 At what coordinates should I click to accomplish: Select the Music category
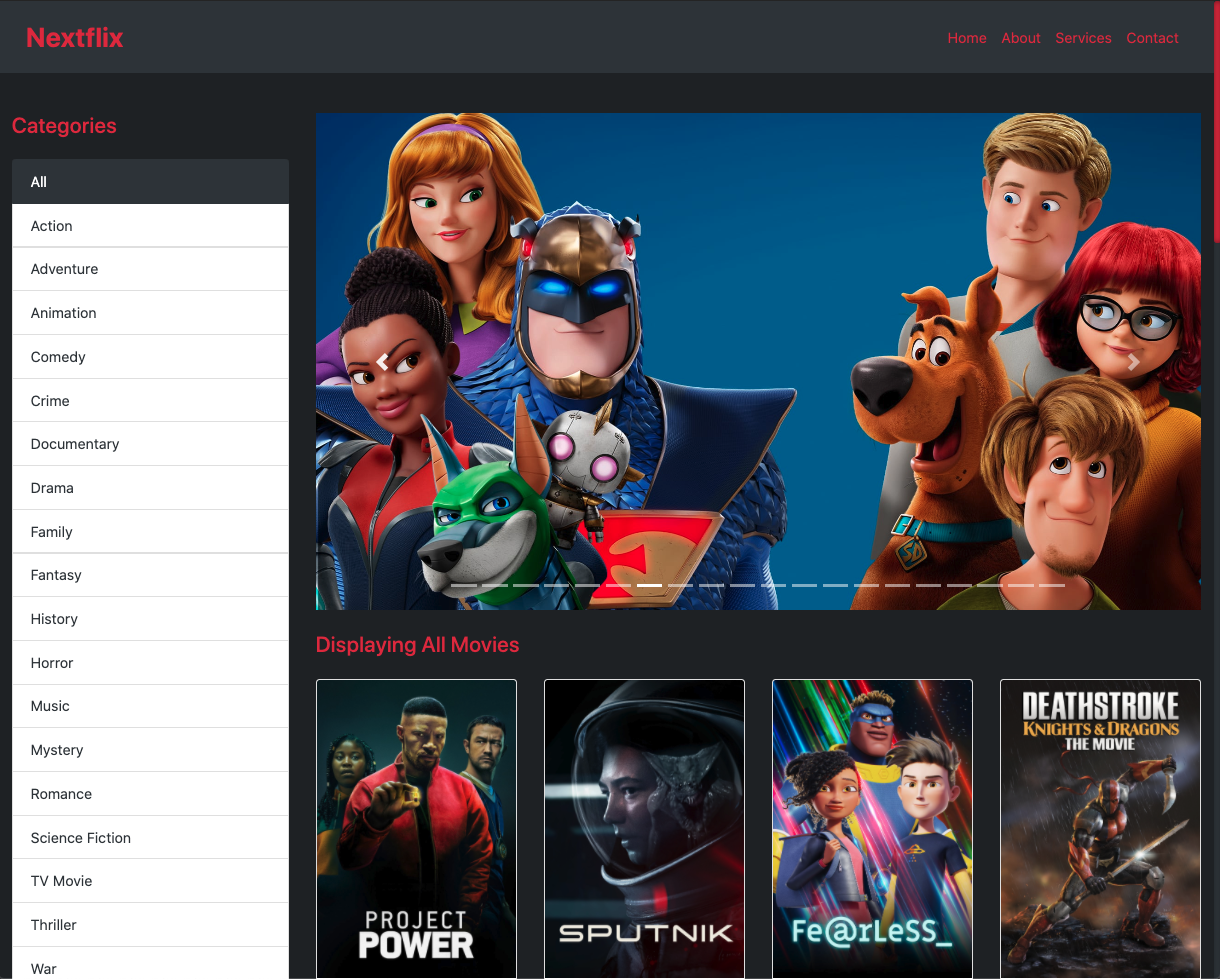click(150, 706)
